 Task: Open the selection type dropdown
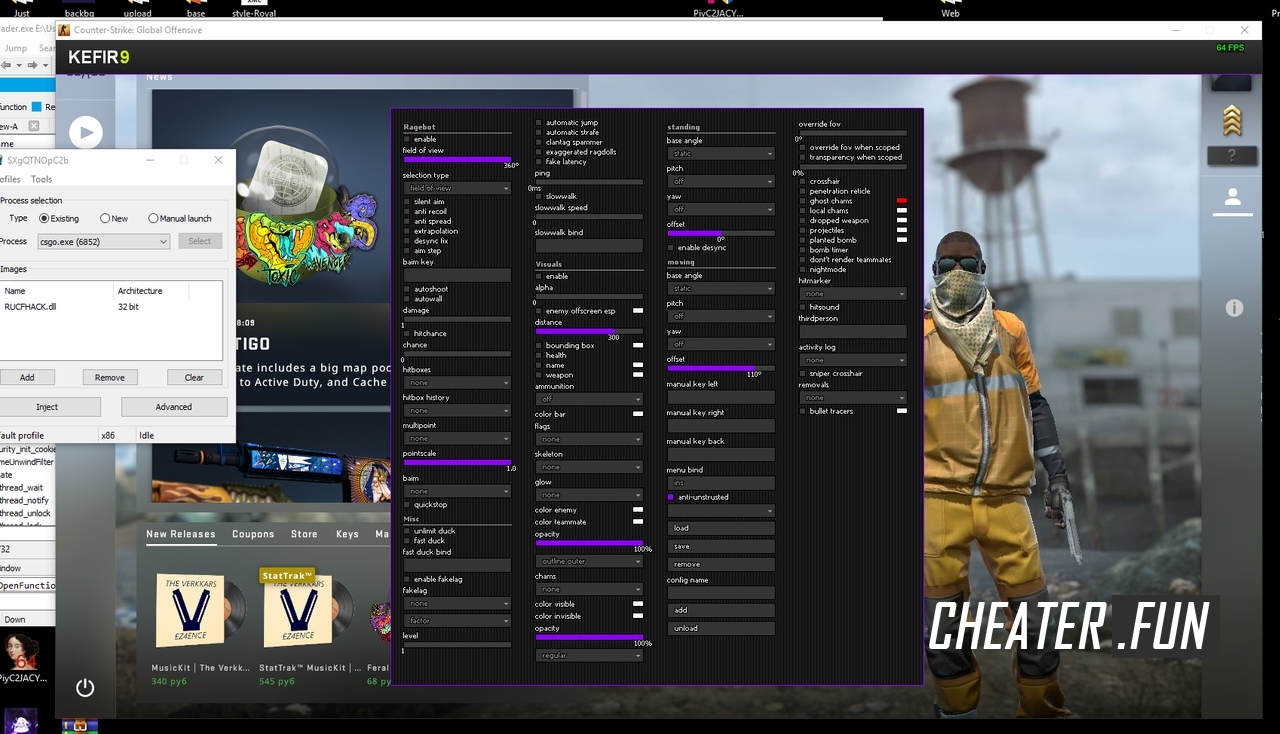click(457, 188)
